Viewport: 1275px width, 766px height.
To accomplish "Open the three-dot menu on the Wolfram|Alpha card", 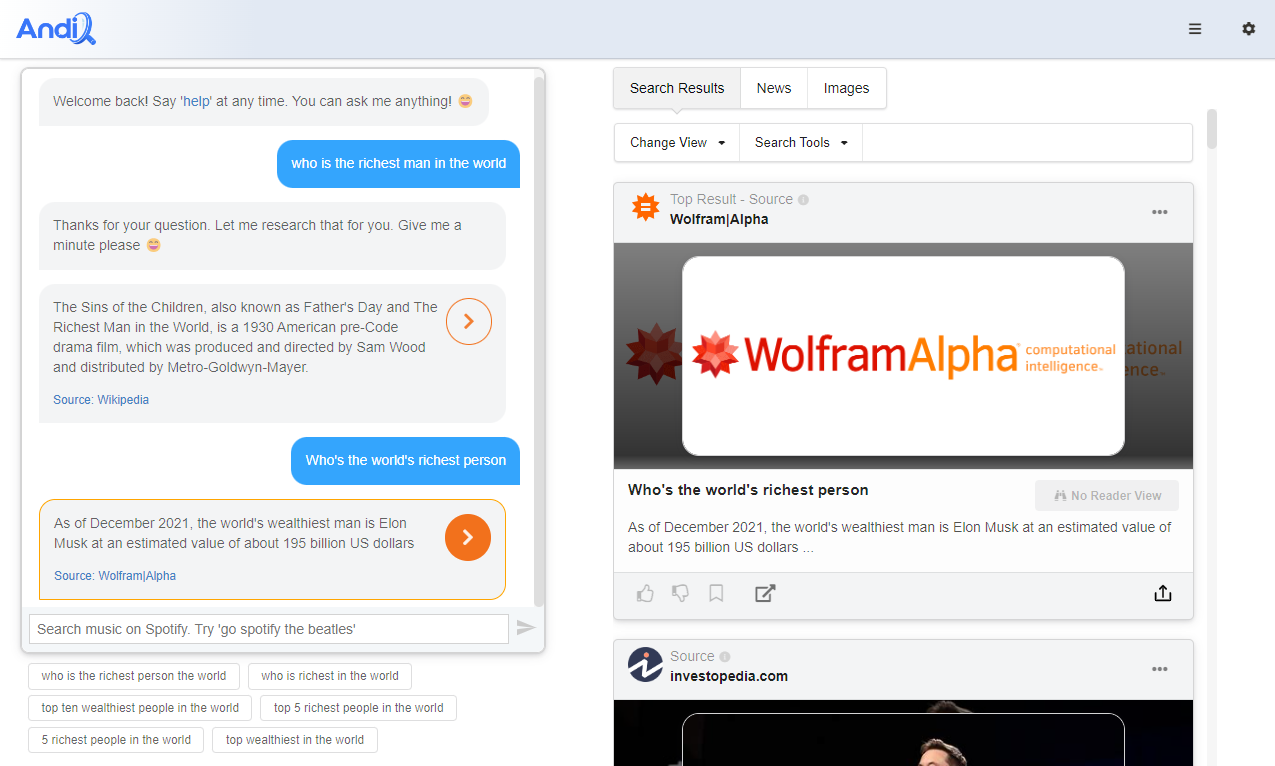I will point(1160,212).
